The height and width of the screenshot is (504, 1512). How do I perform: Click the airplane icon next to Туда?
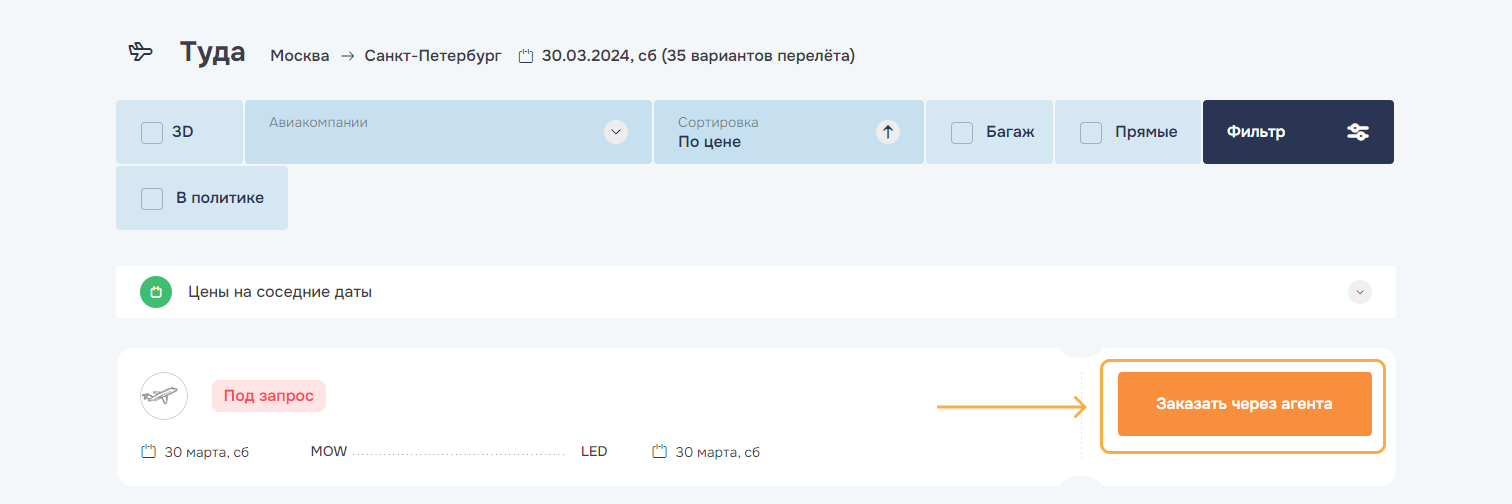click(141, 53)
